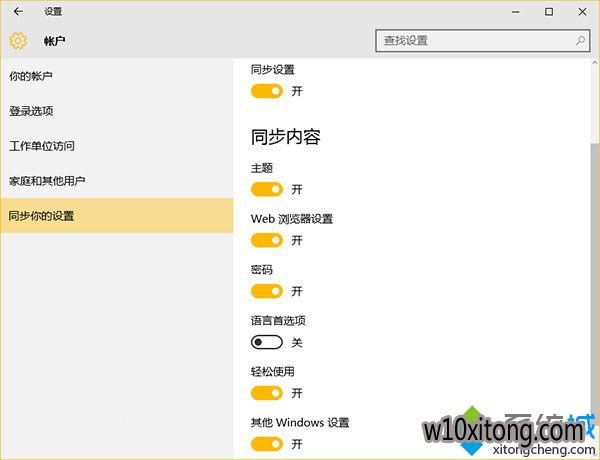Select 登录选项 in the sidebar
600x460 pixels.
click(x=117, y=111)
